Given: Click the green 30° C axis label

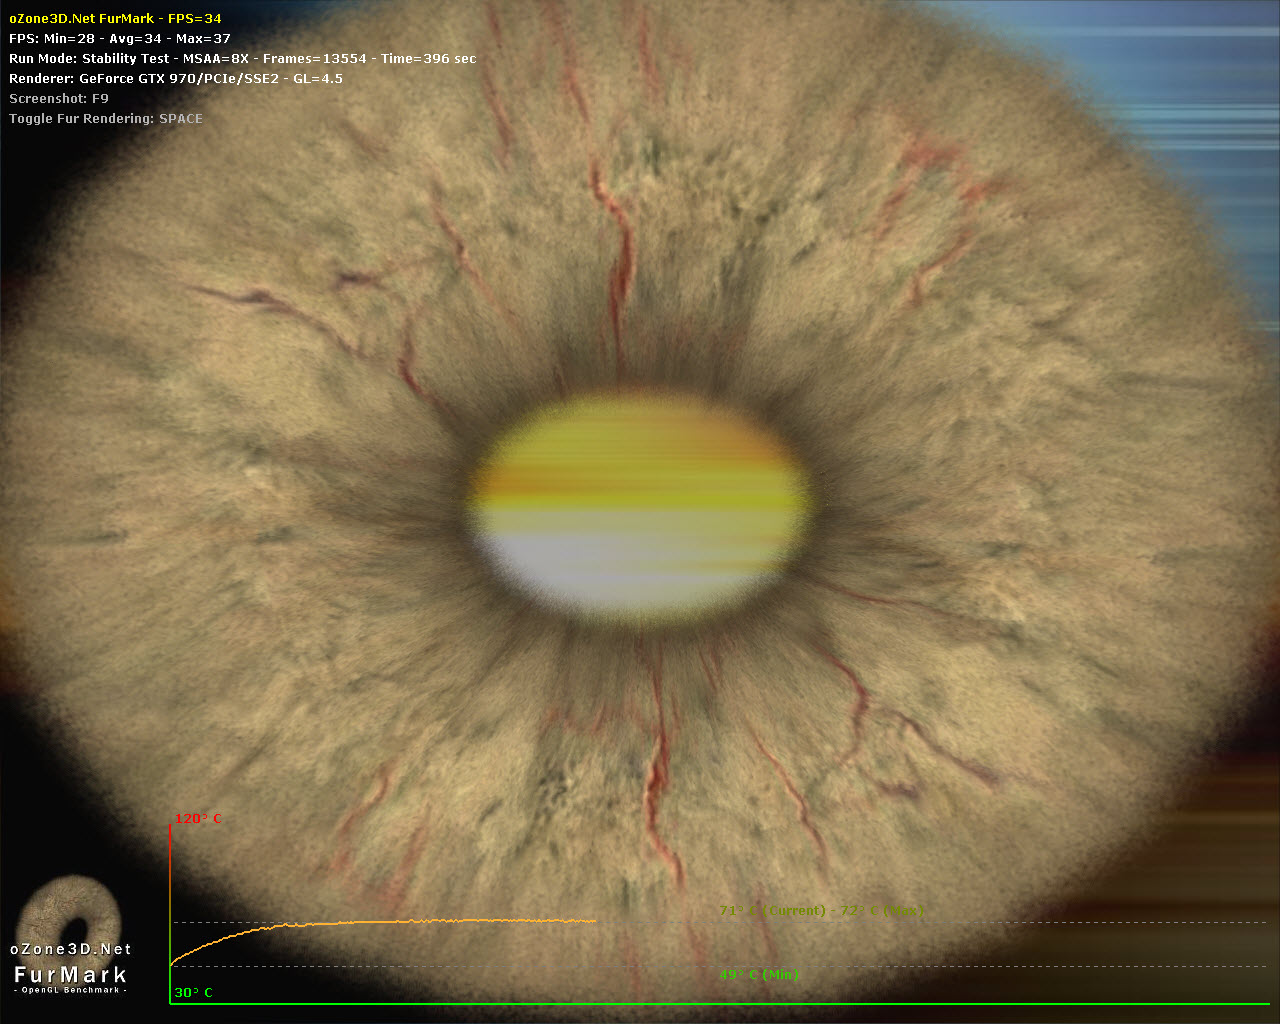Looking at the screenshot, I should (194, 993).
